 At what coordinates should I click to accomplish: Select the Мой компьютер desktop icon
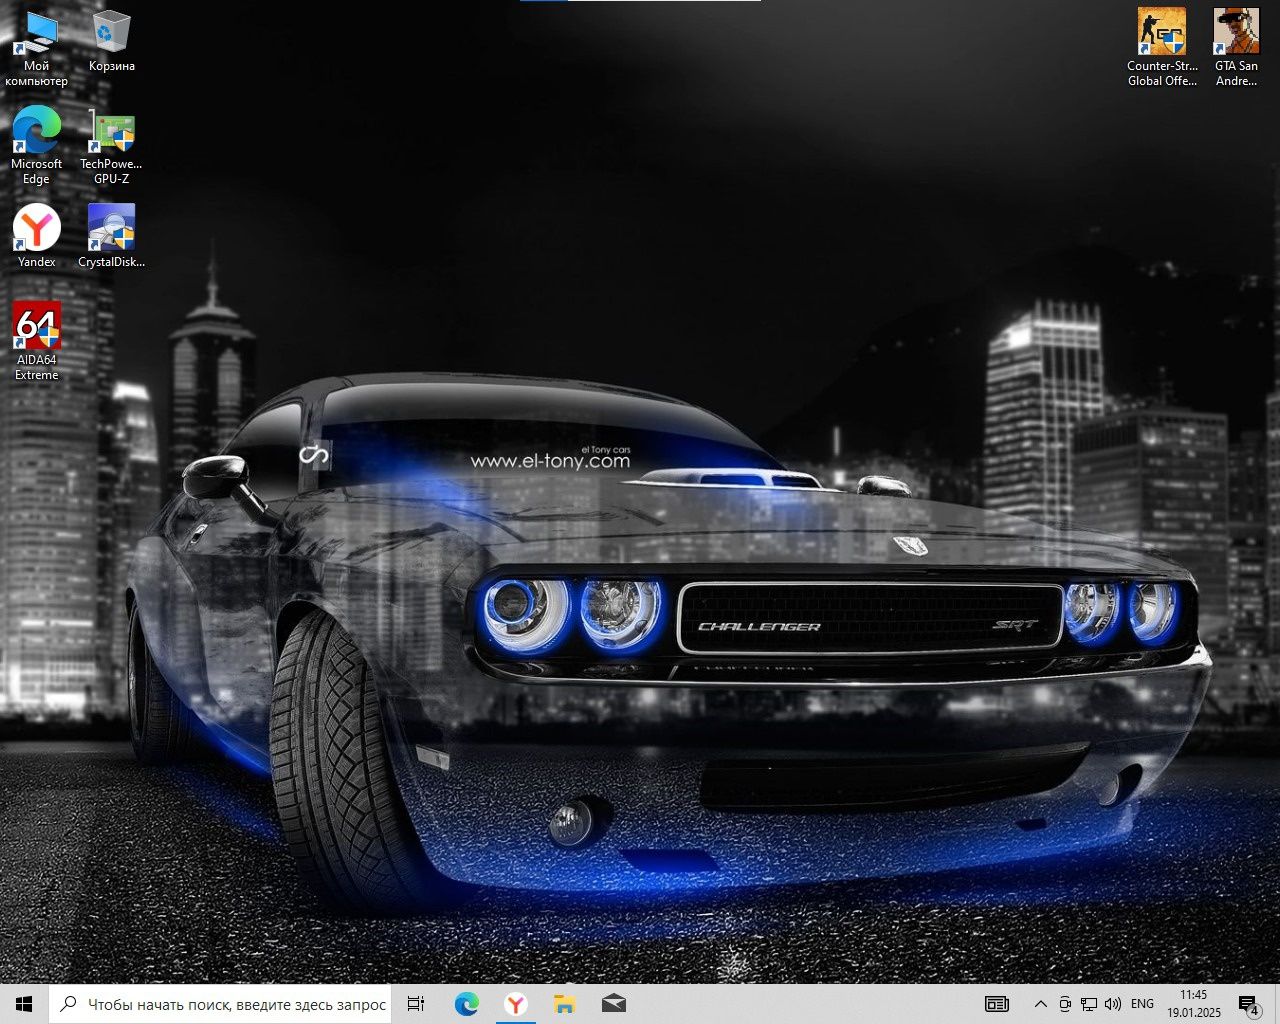pos(36,48)
